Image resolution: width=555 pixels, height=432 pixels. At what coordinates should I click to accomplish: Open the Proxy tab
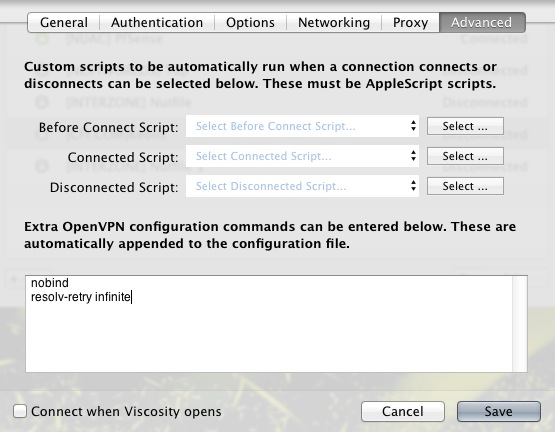410,23
